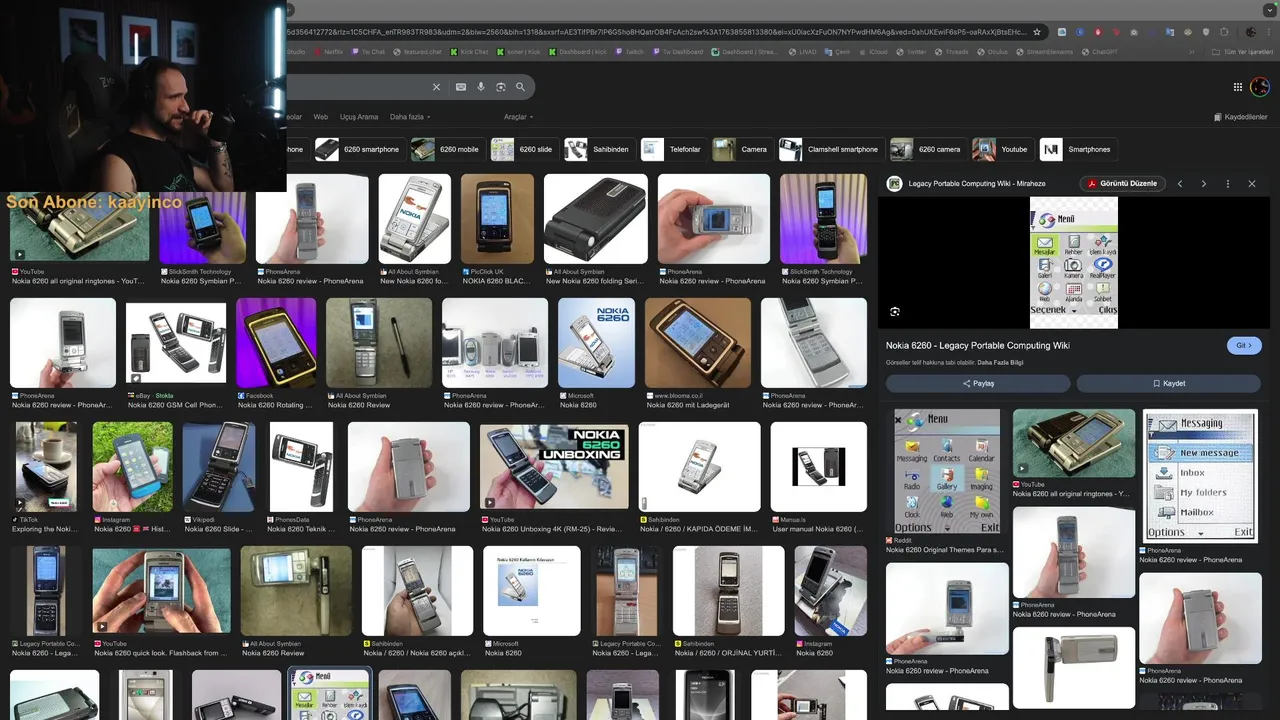Open the Reddit Nokia 6260 Original Themes related image
Screen dimensions: 1280x720
pos(946,471)
